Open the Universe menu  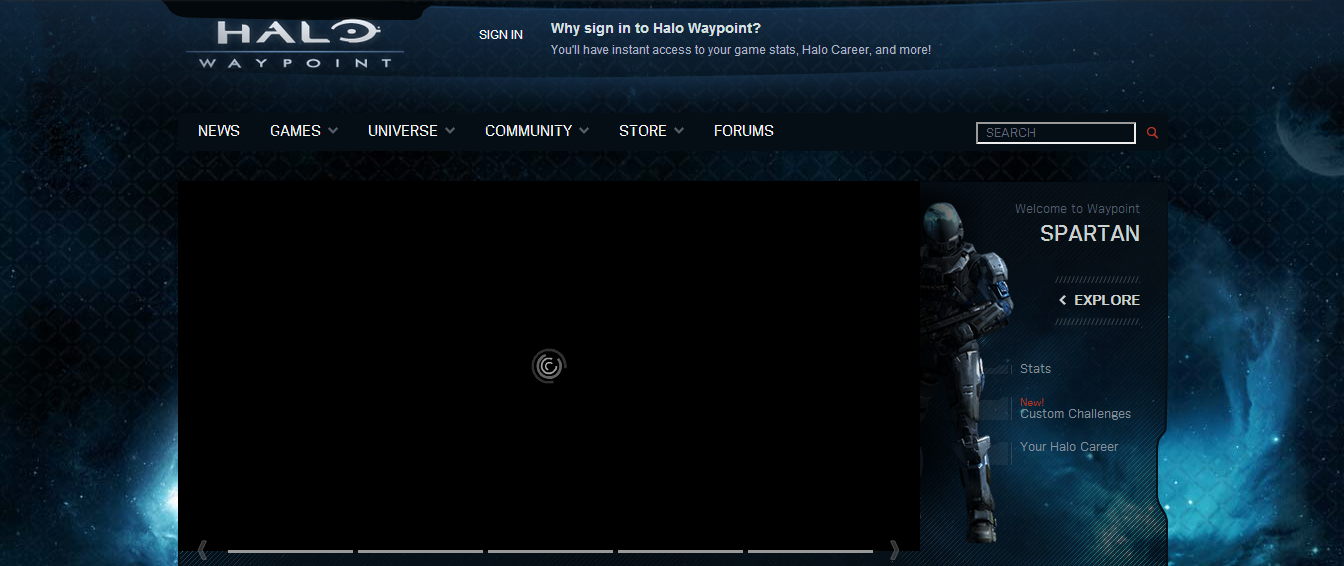click(x=403, y=131)
